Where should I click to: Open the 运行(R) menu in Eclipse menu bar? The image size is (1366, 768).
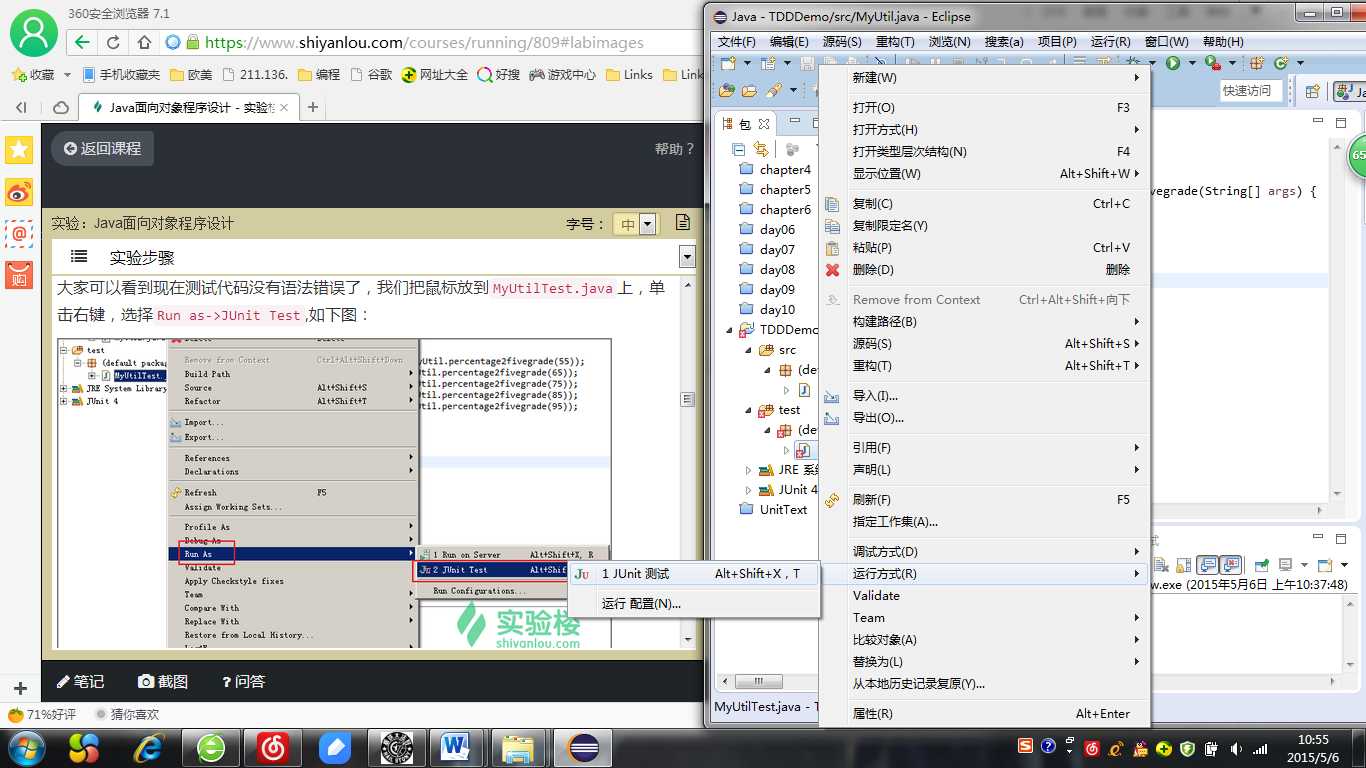click(1110, 42)
